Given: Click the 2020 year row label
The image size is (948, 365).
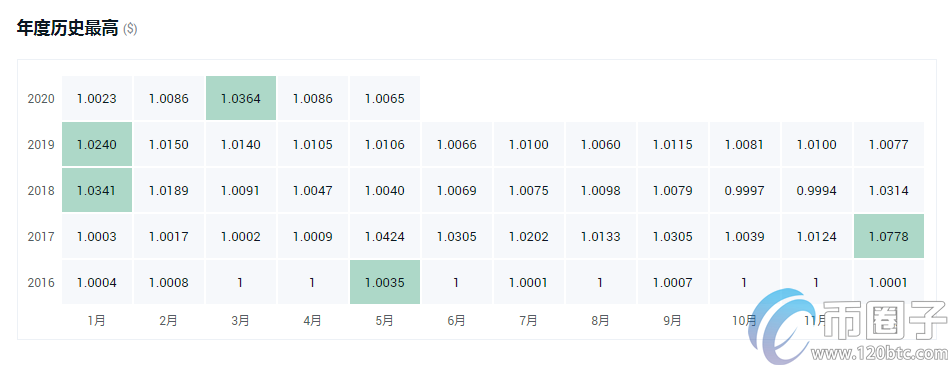Looking at the screenshot, I should 41,99.
